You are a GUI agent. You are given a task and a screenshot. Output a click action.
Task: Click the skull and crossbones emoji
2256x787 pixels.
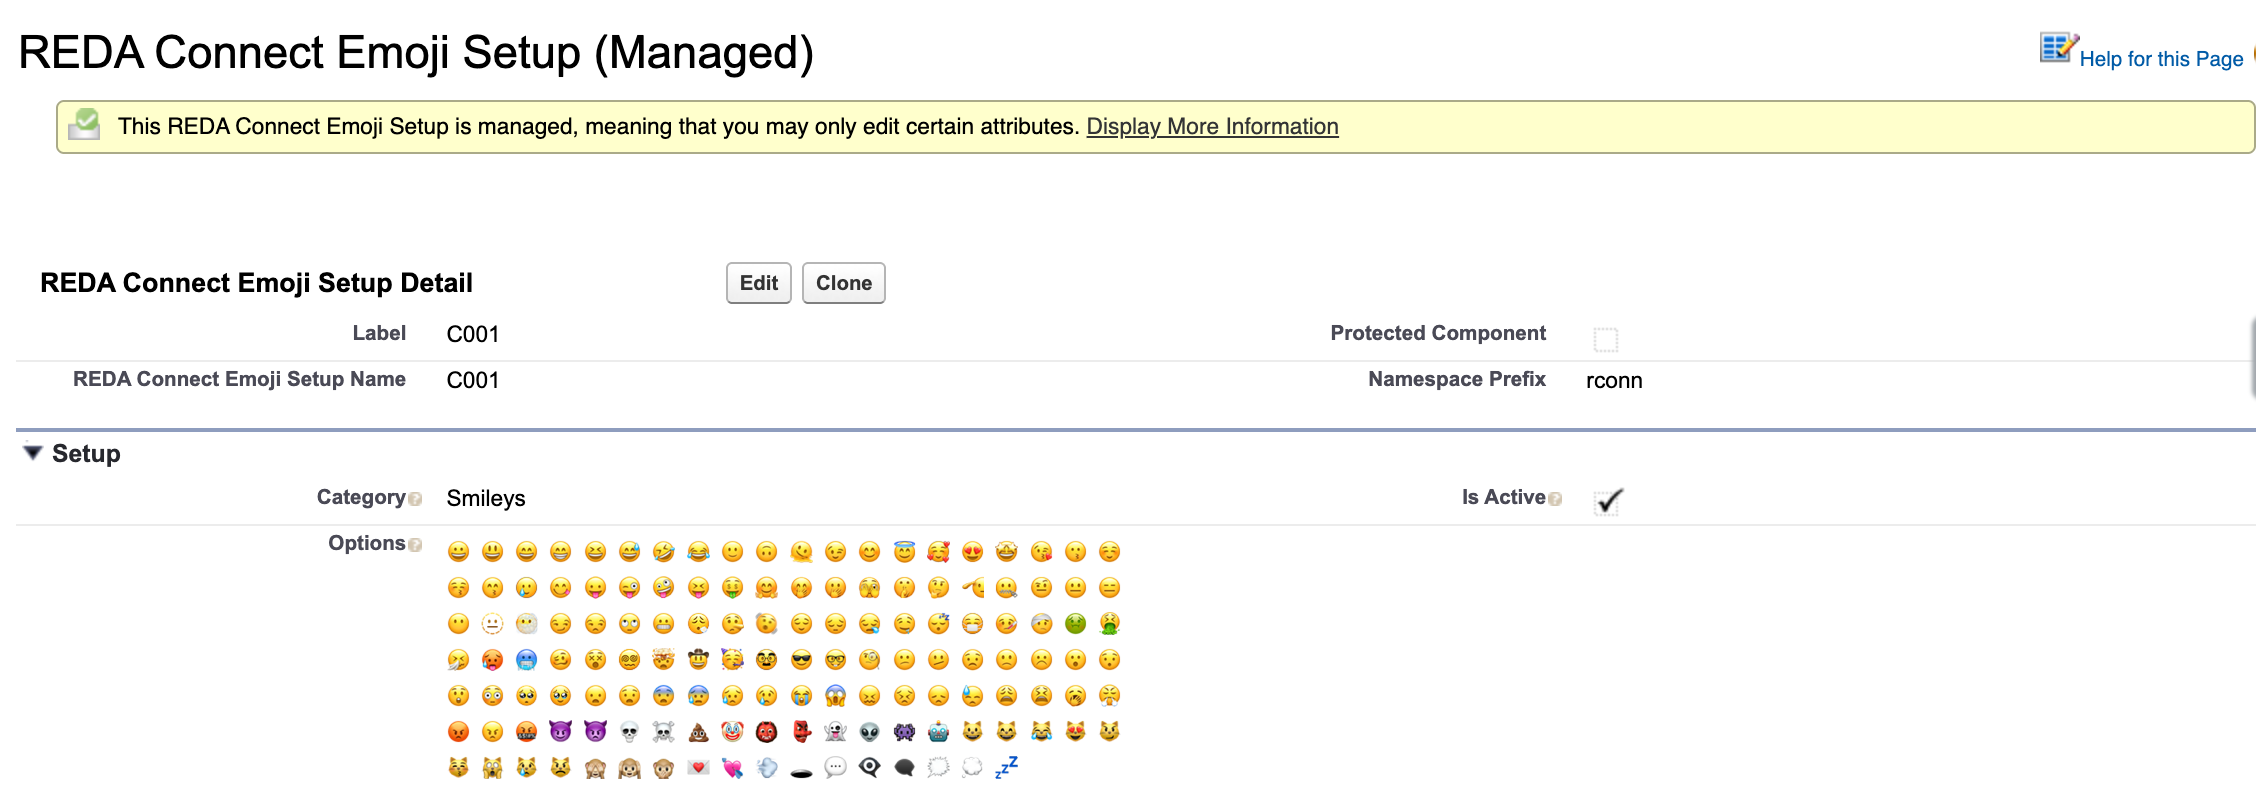coord(664,731)
